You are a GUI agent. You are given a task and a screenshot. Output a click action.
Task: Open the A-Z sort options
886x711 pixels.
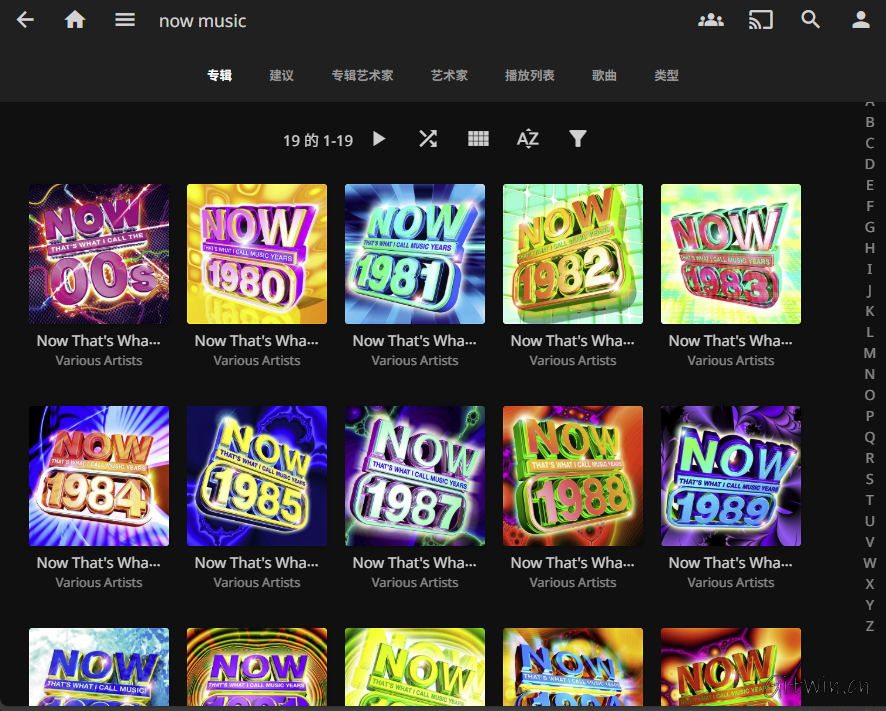(x=528, y=138)
